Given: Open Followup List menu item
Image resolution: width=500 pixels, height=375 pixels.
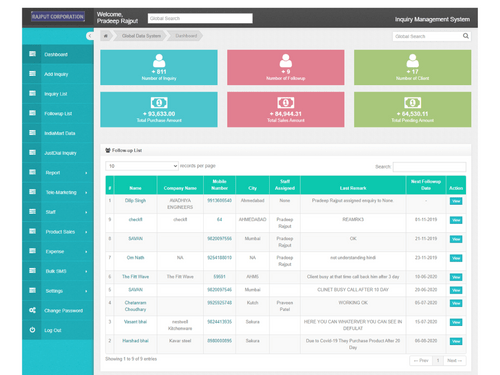Looking at the screenshot, I should click(x=58, y=113).
